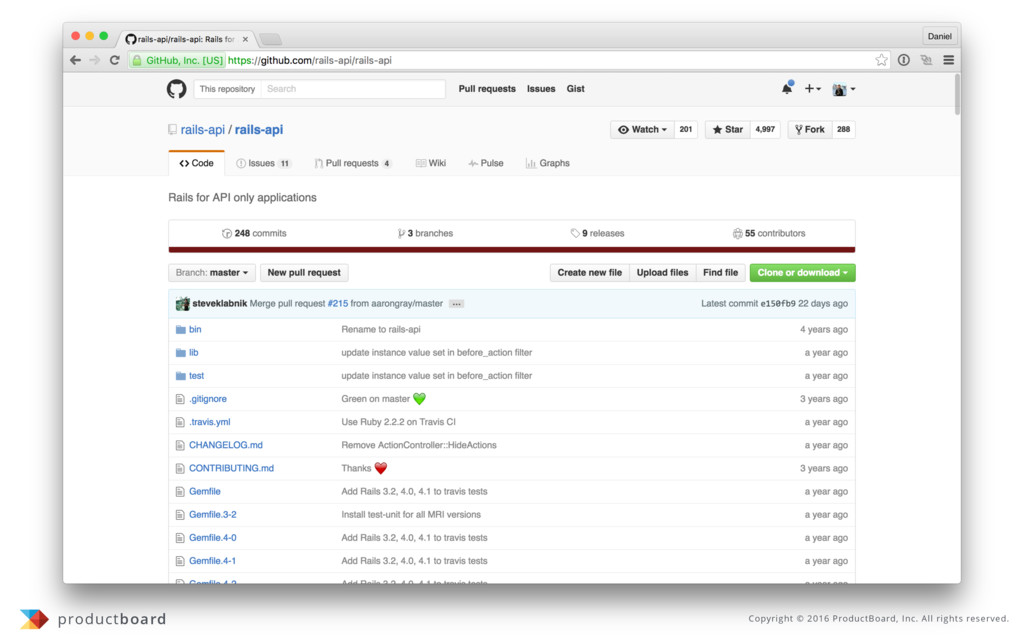Viewport: 1024px width, 640px height.
Task: Click Upload files button
Action: click(662, 272)
